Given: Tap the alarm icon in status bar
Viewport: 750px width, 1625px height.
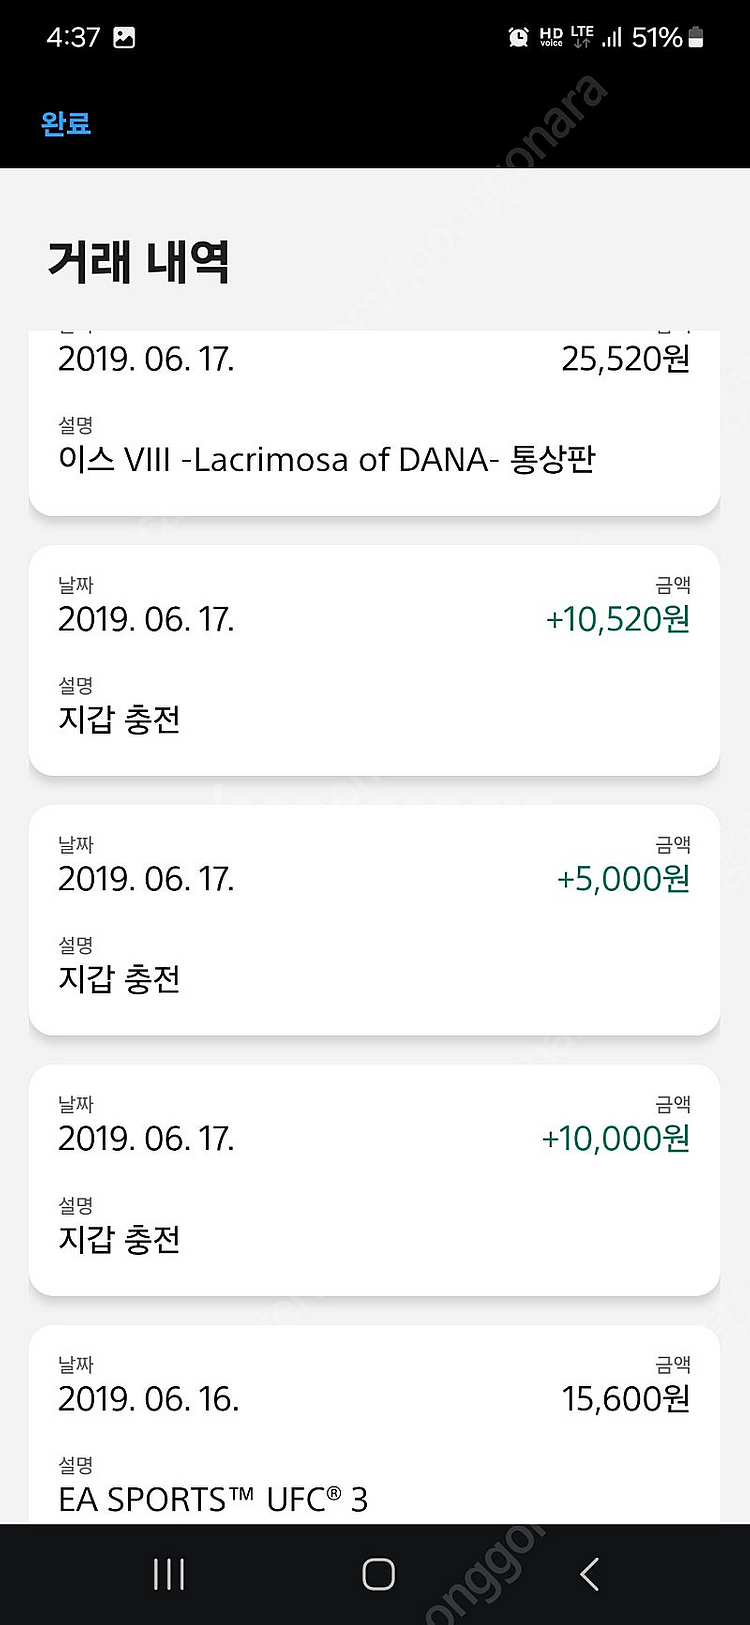Looking at the screenshot, I should point(518,38).
